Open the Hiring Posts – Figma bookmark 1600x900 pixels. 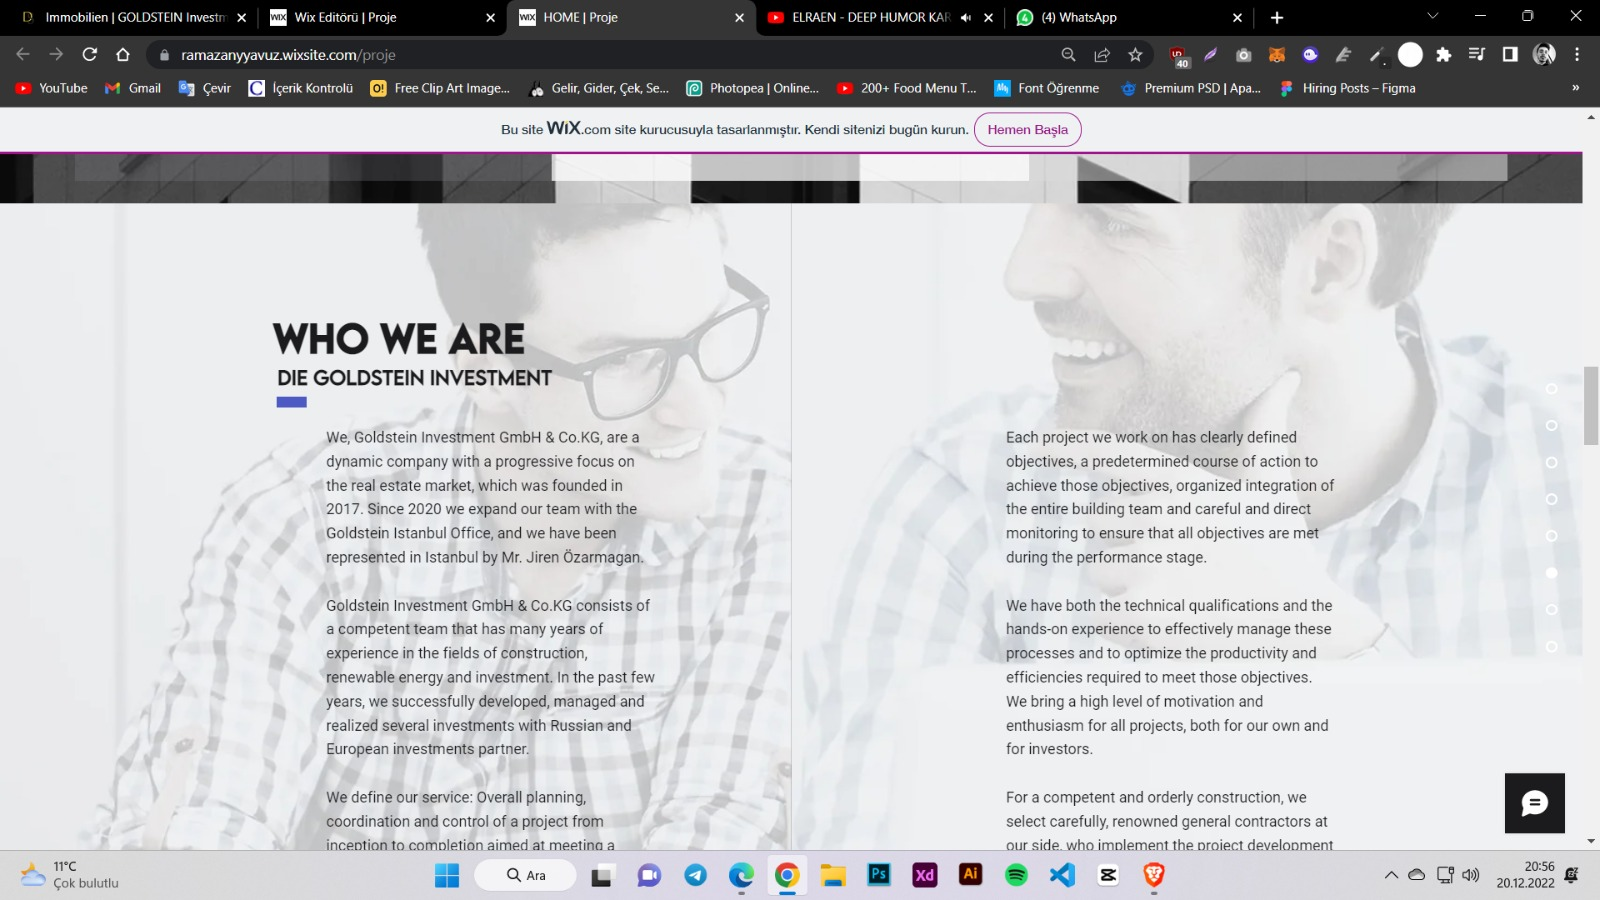(1347, 88)
